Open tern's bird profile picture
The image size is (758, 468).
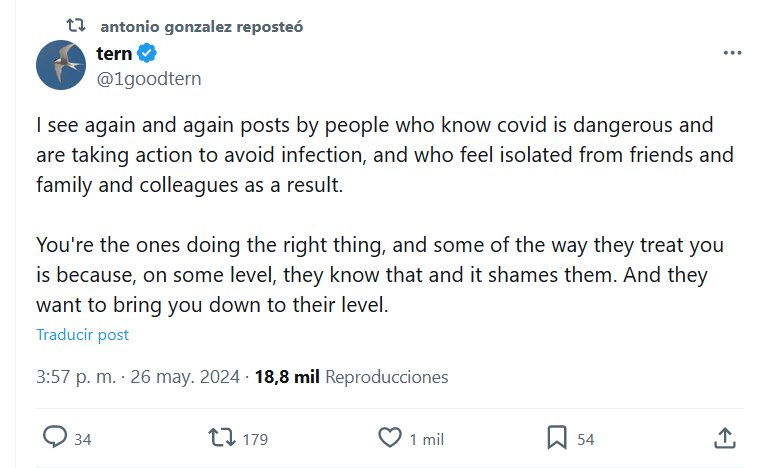60,66
